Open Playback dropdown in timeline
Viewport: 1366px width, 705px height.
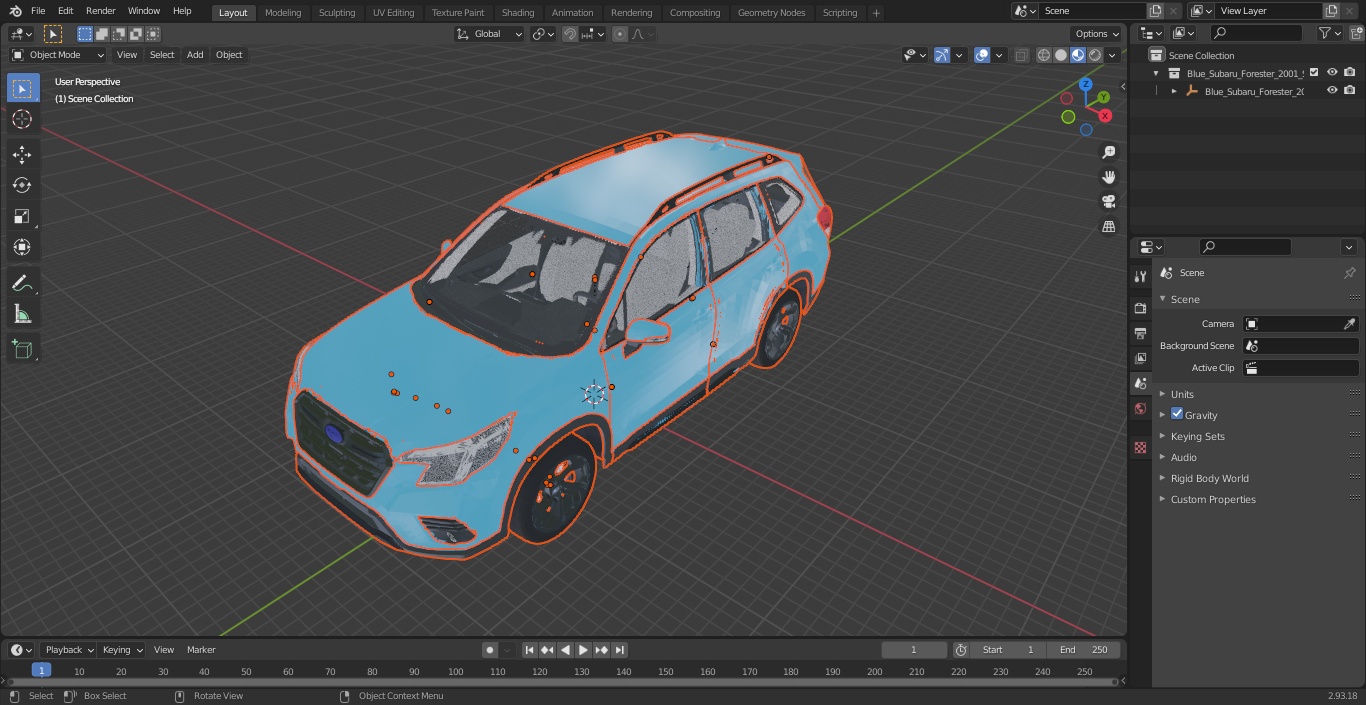coord(69,650)
